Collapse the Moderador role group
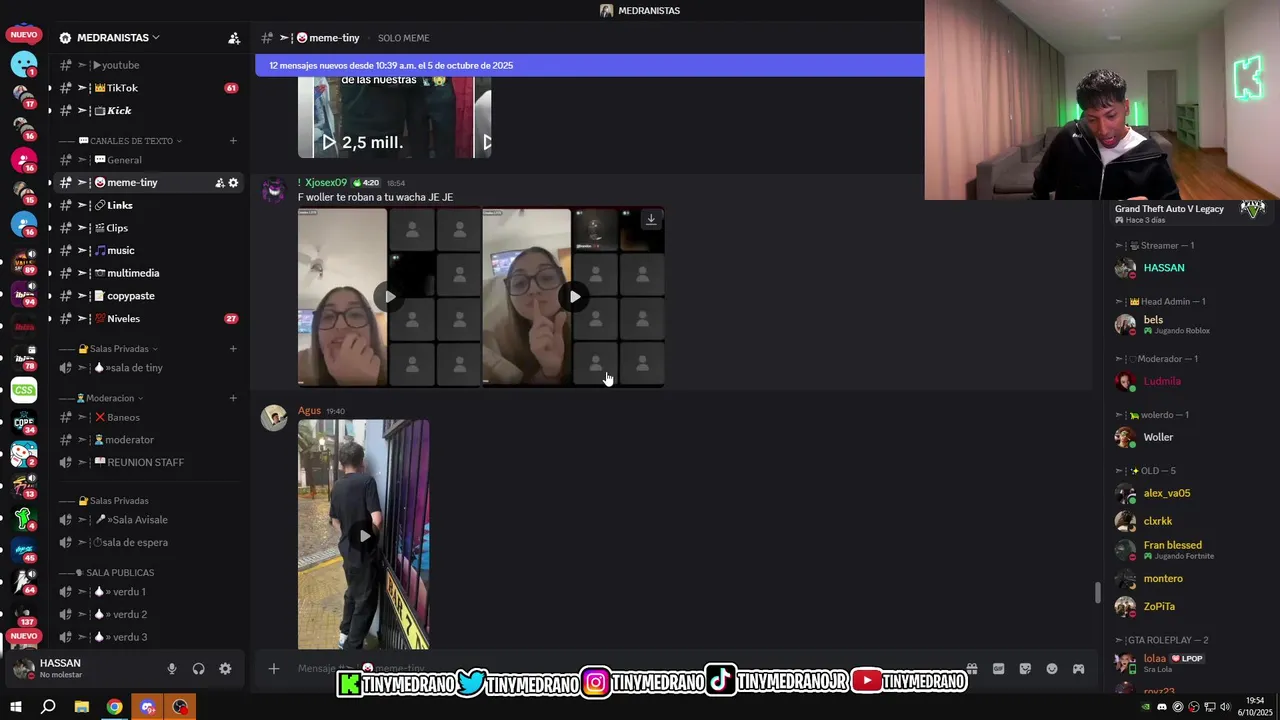 (x=1157, y=359)
